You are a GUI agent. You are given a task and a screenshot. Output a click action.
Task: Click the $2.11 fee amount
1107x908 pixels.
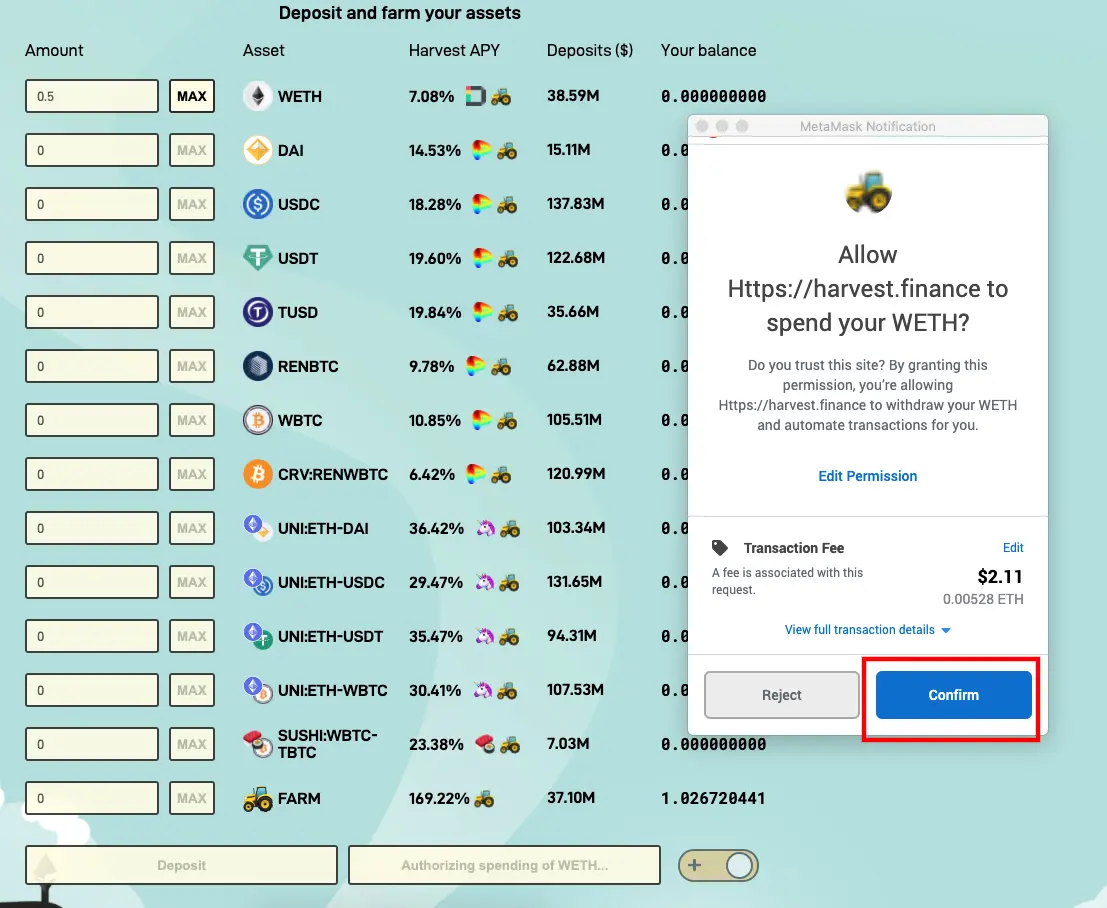click(1000, 577)
